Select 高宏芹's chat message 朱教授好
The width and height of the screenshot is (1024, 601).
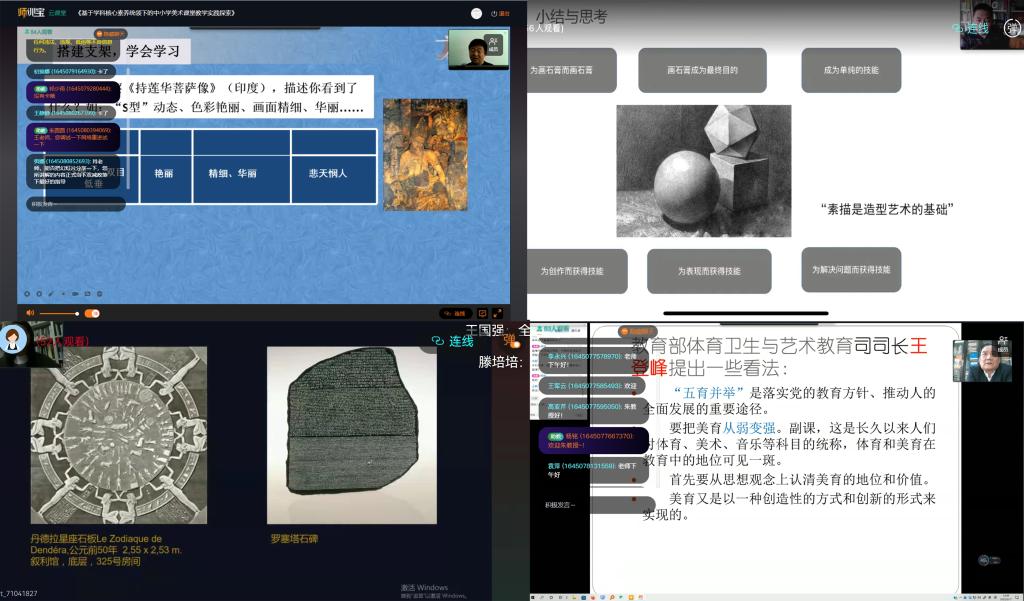(x=592, y=410)
